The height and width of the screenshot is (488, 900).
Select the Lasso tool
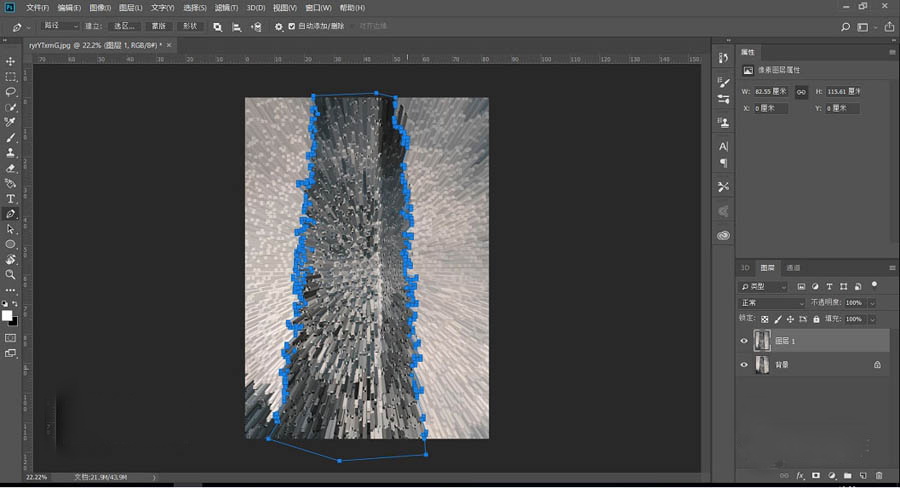pyautogui.click(x=11, y=92)
